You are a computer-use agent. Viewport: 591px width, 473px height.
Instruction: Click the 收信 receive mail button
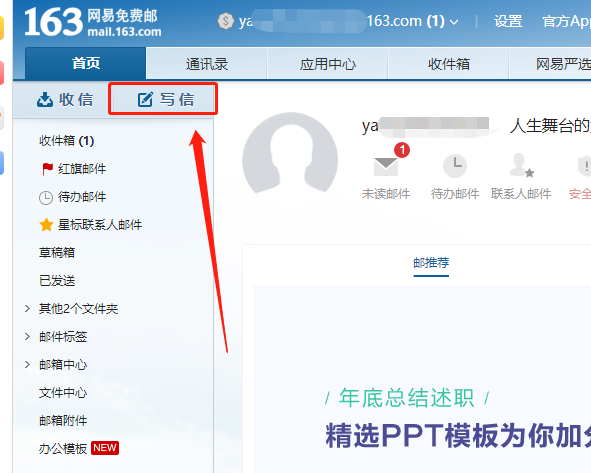(x=64, y=100)
